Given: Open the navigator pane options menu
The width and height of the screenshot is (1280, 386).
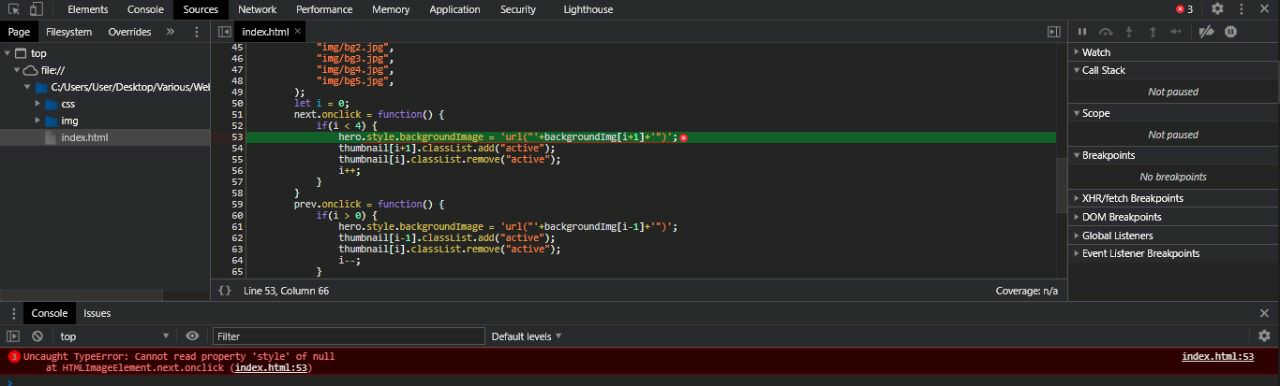Looking at the screenshot, I should tap(197, 32).
